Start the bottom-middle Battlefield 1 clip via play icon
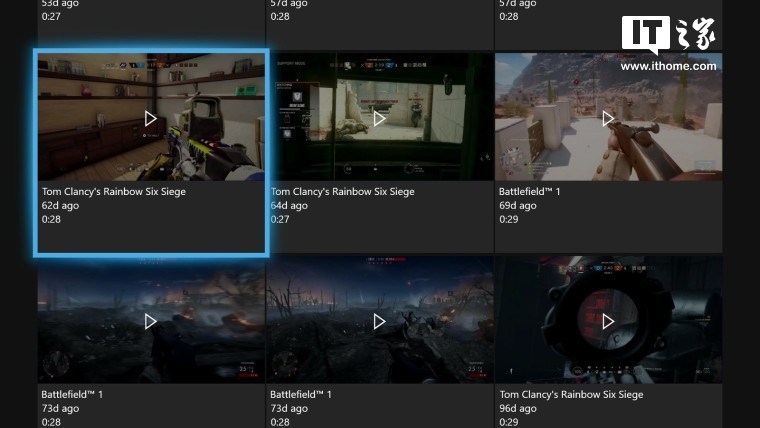The width and height of the screenshot is (760, 428). 379,321
